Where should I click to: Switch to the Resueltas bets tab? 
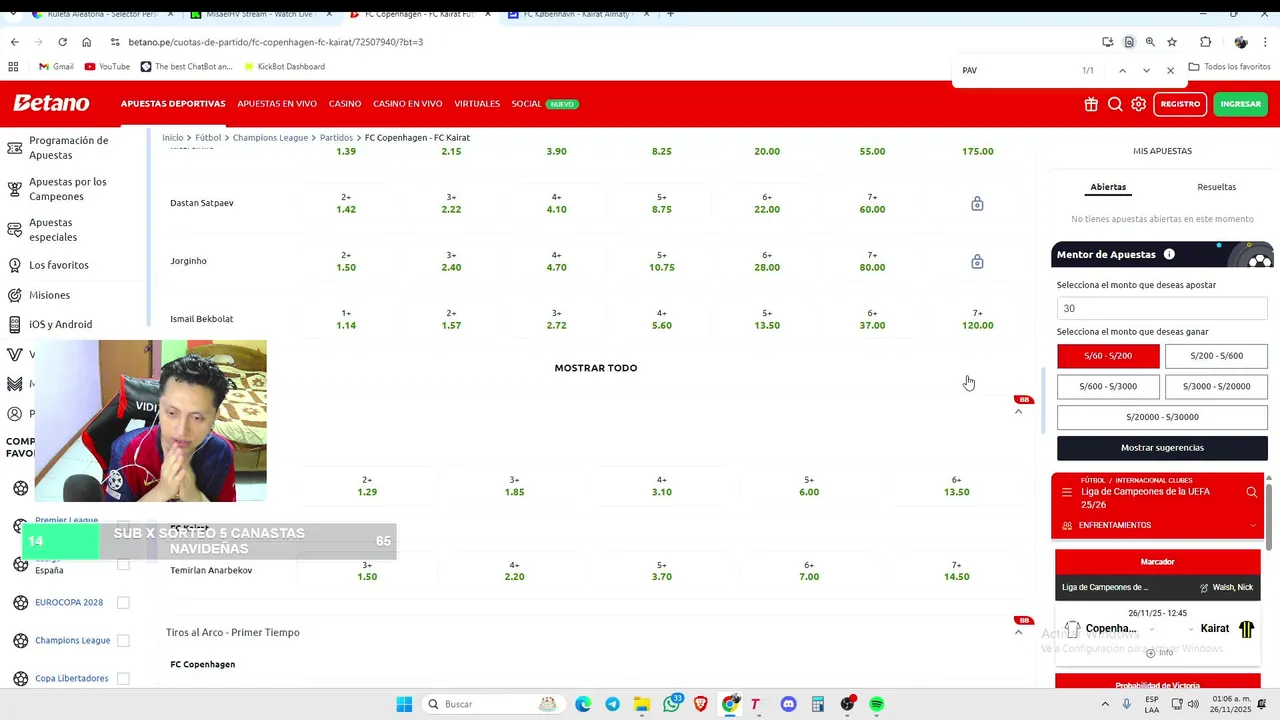coord(1216,187)
